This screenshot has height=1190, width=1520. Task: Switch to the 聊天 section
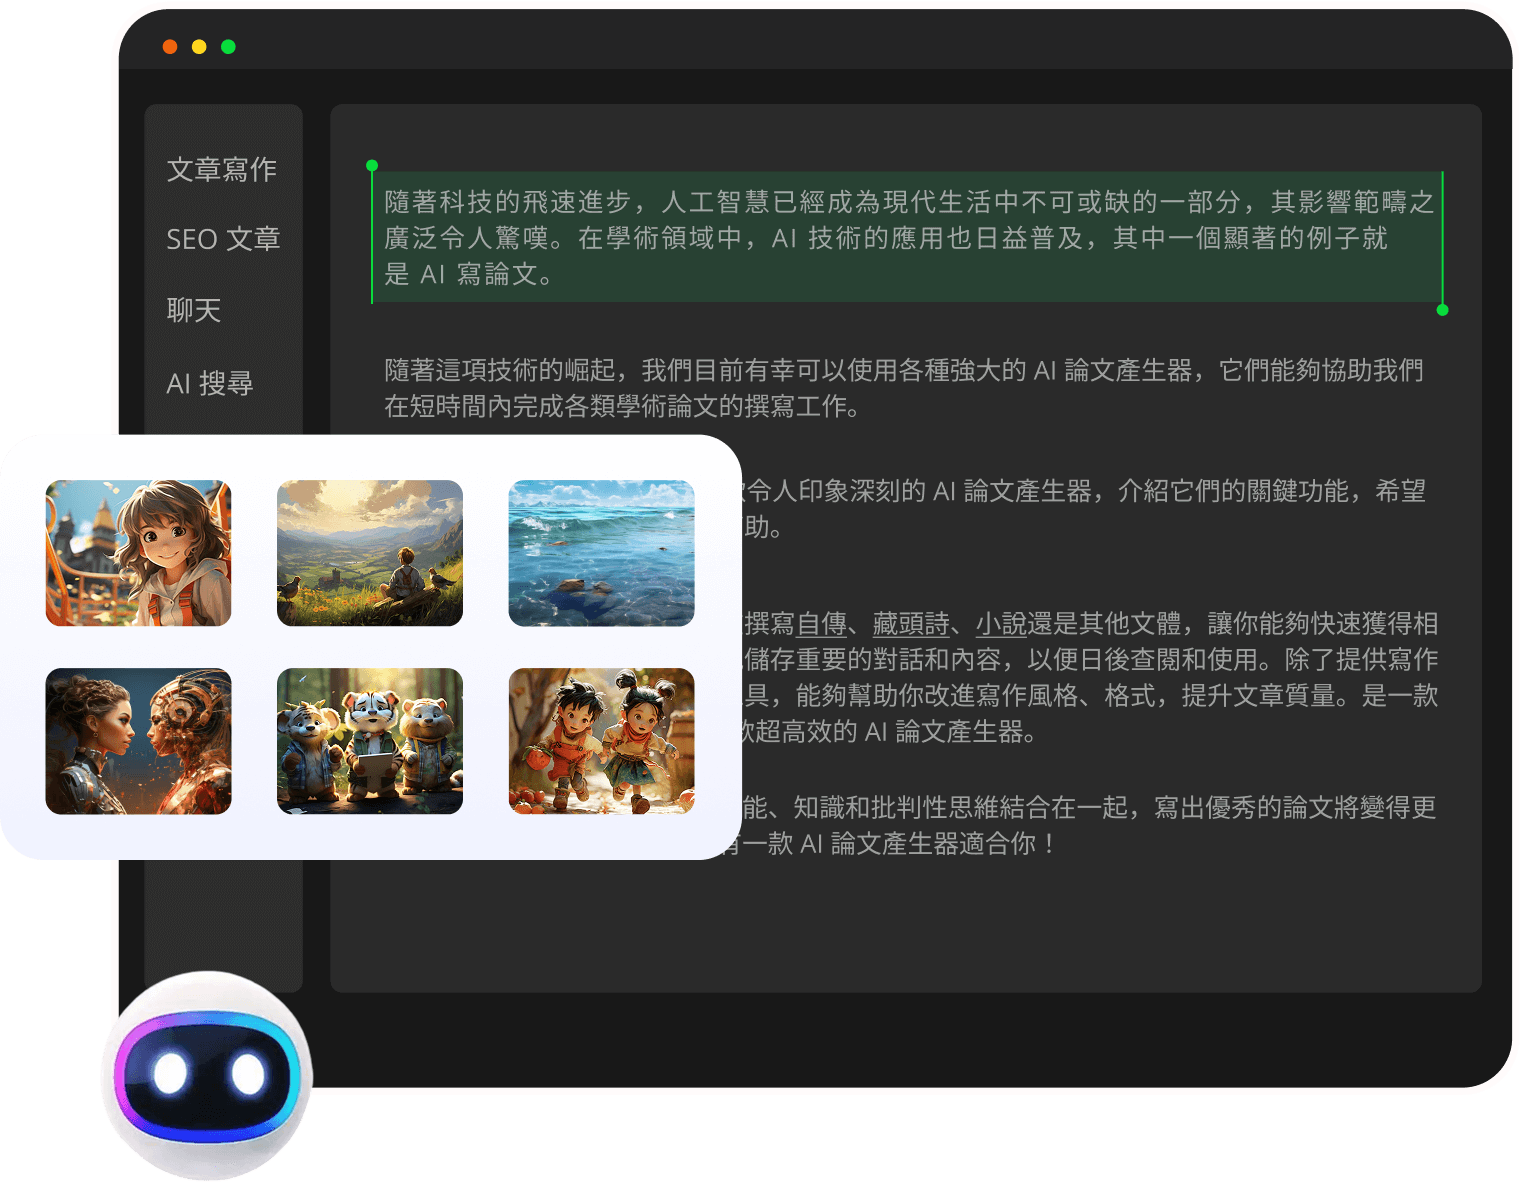click(x=193, y=310)
